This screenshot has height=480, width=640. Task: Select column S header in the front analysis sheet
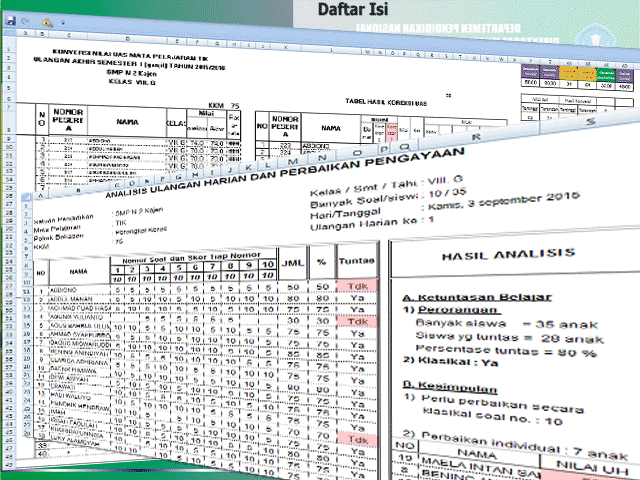[590, 122]
